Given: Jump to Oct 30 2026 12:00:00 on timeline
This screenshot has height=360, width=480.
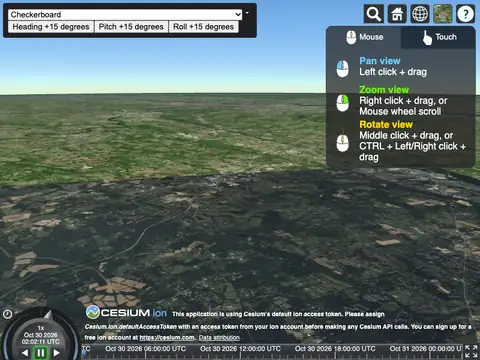Looking at the screenshot, I should pos(240,349).
